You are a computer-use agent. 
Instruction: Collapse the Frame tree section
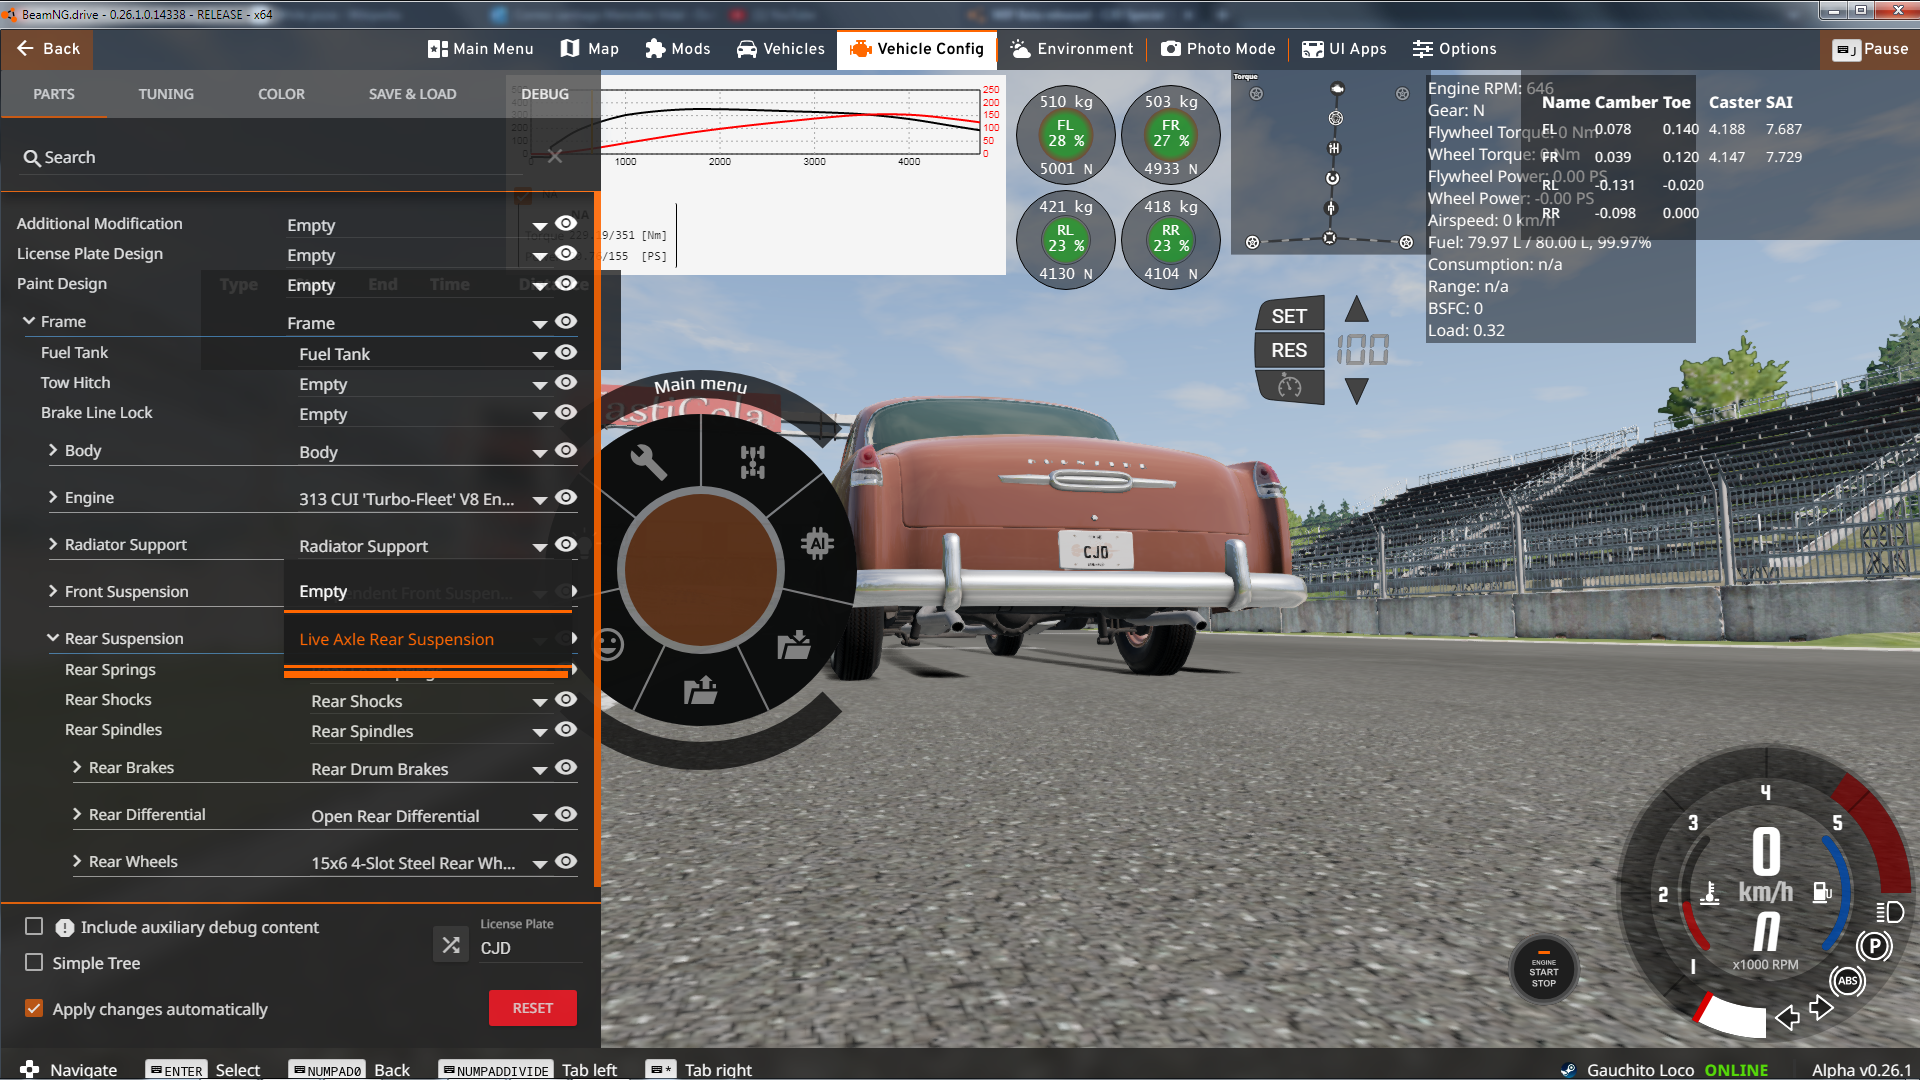pyautogui.click(x=29, y=321)
